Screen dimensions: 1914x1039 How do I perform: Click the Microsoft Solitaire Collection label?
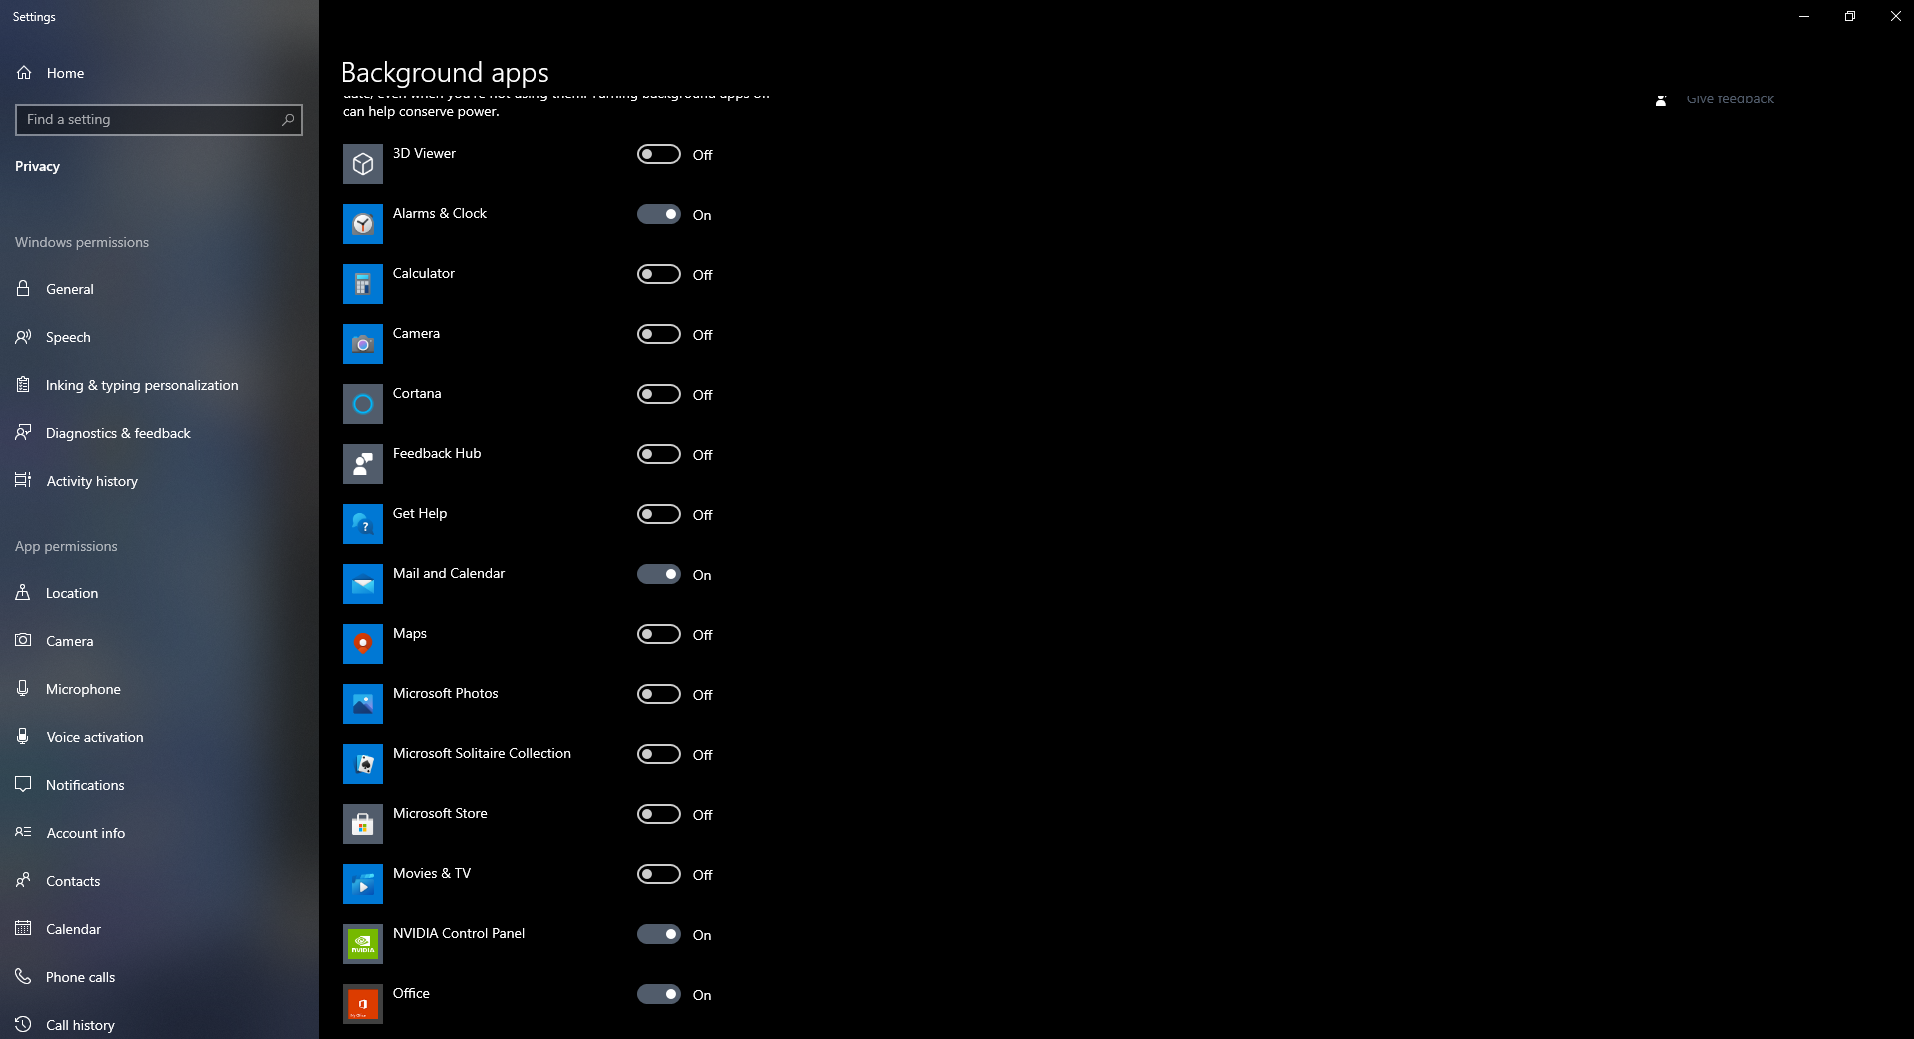coord(482,753)
